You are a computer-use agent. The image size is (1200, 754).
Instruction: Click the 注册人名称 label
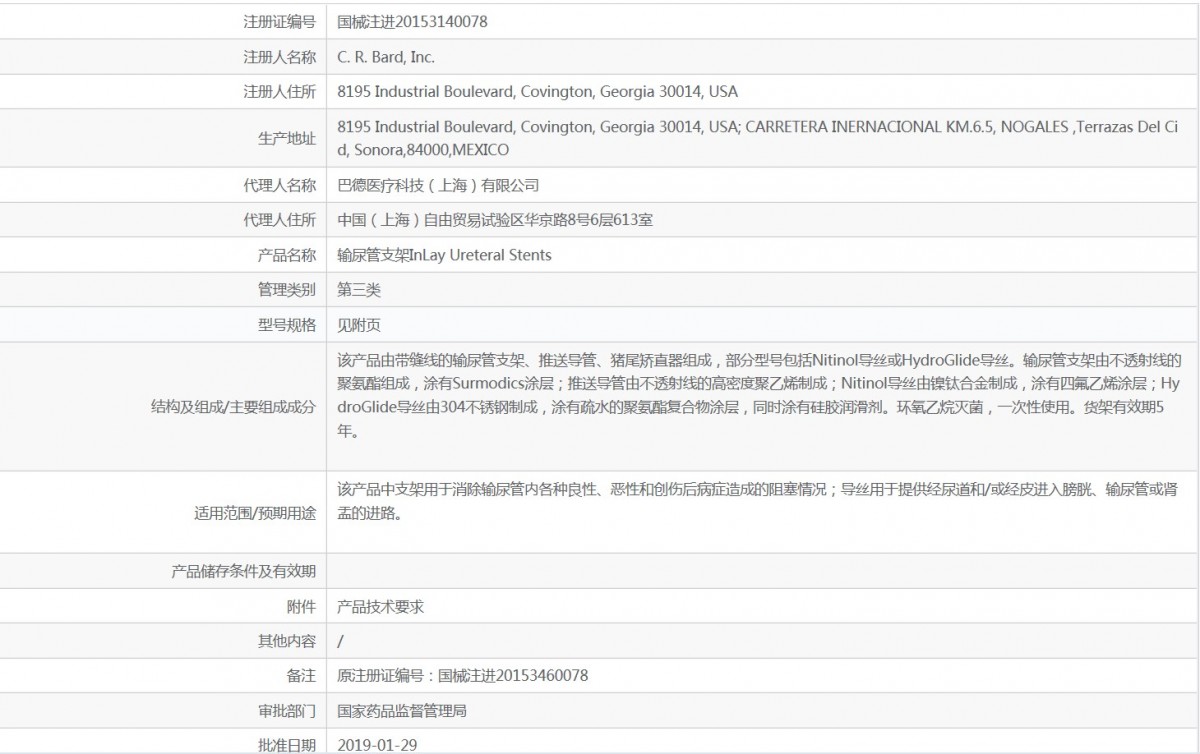coord(279,57)
